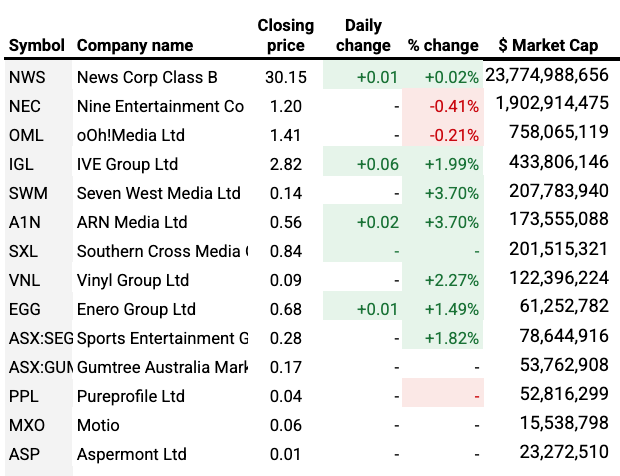The image size is (620, 476).
Task: Click Nine Entertainment's -0.41% change cell
Action: click(x=441, y=106)
